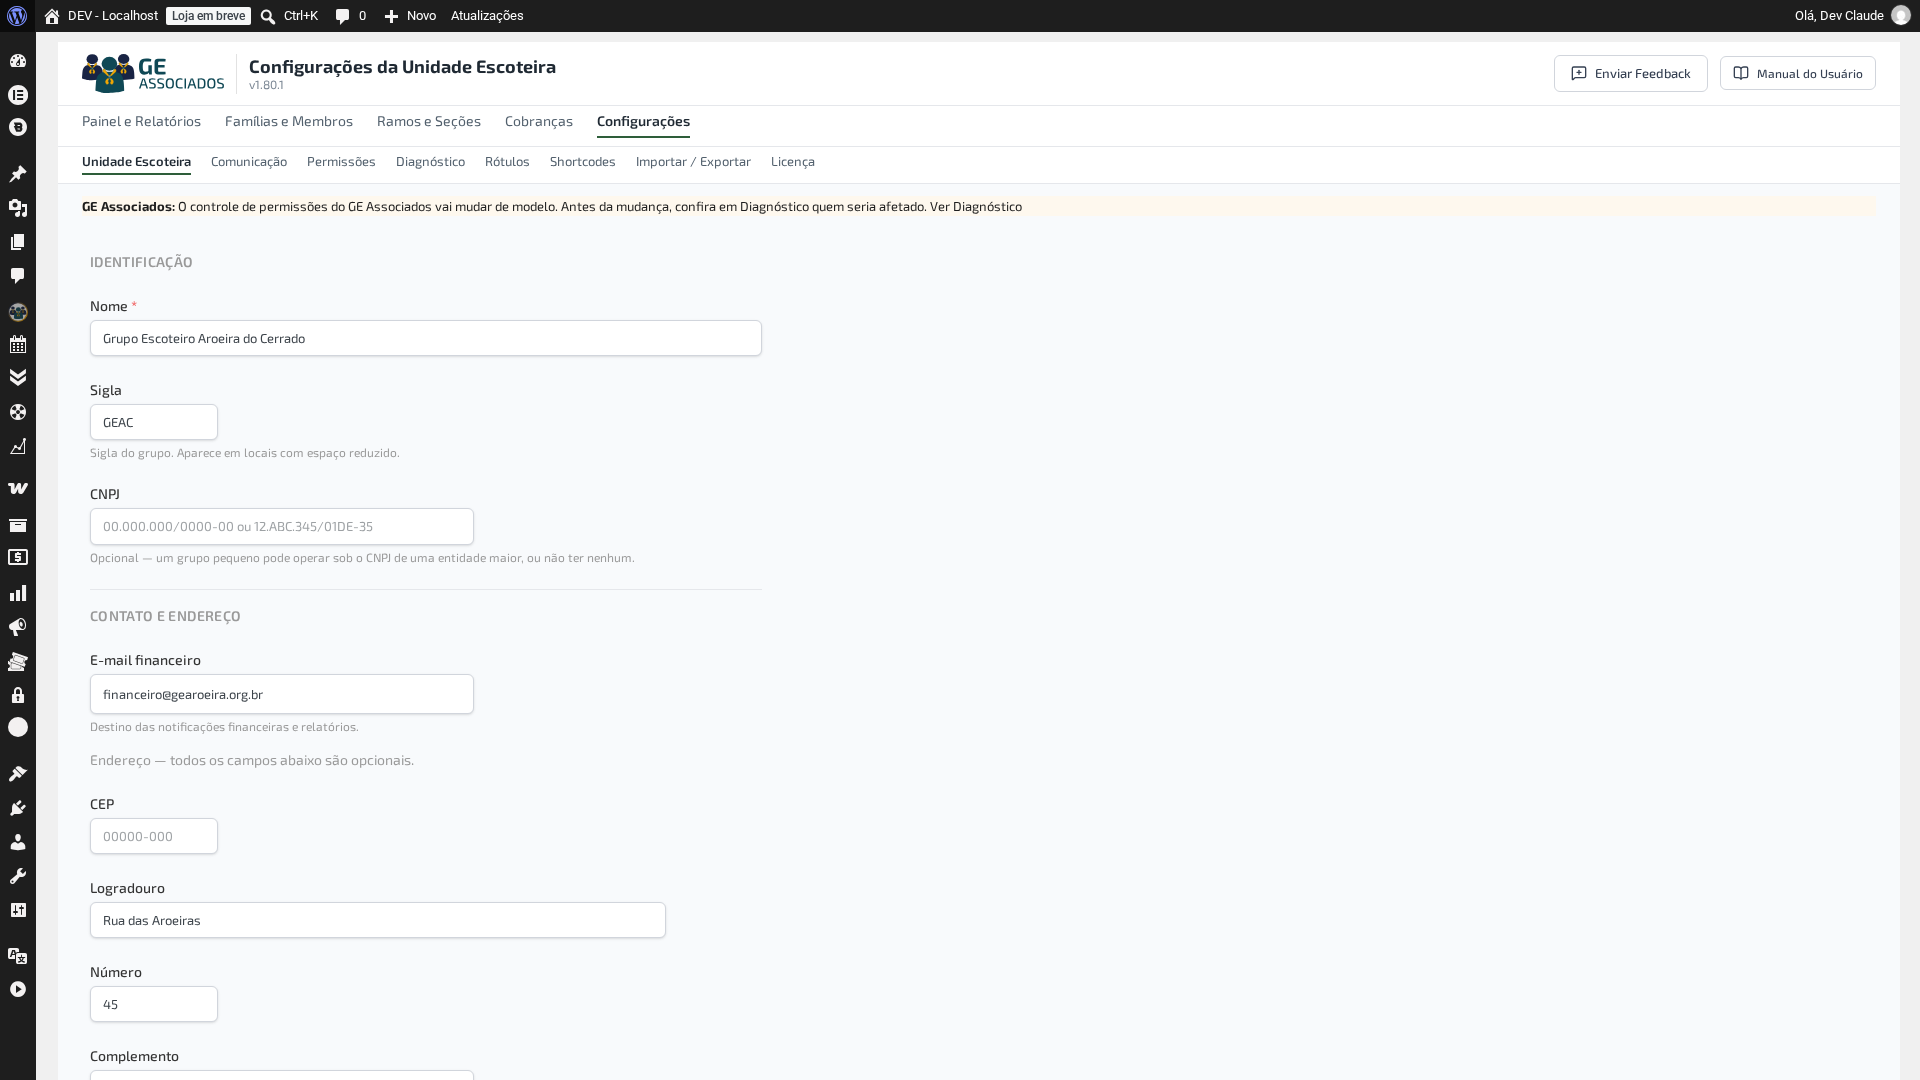Open Posts via the pushpin sidebar icon
Image resolution: width=1920 pixels, height=1080 pixels.
pos(18,174)
